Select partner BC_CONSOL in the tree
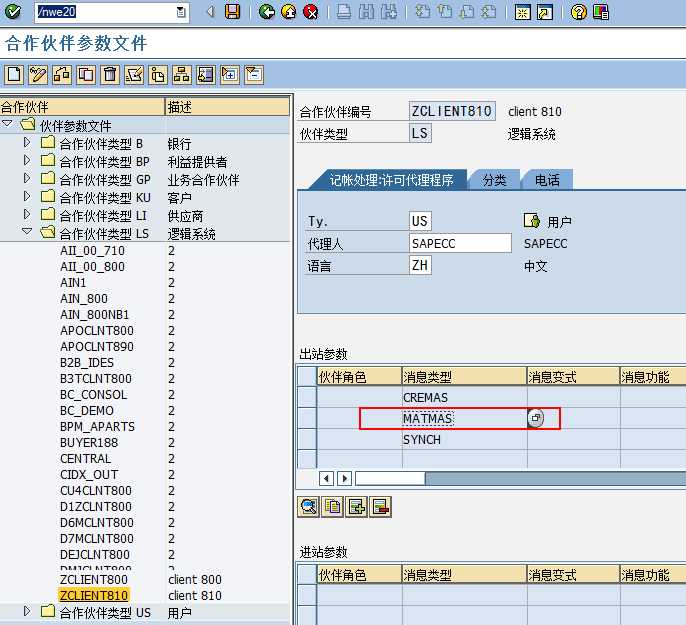The width and height of the screenshot is (686, 625). (x=94, y=395)
